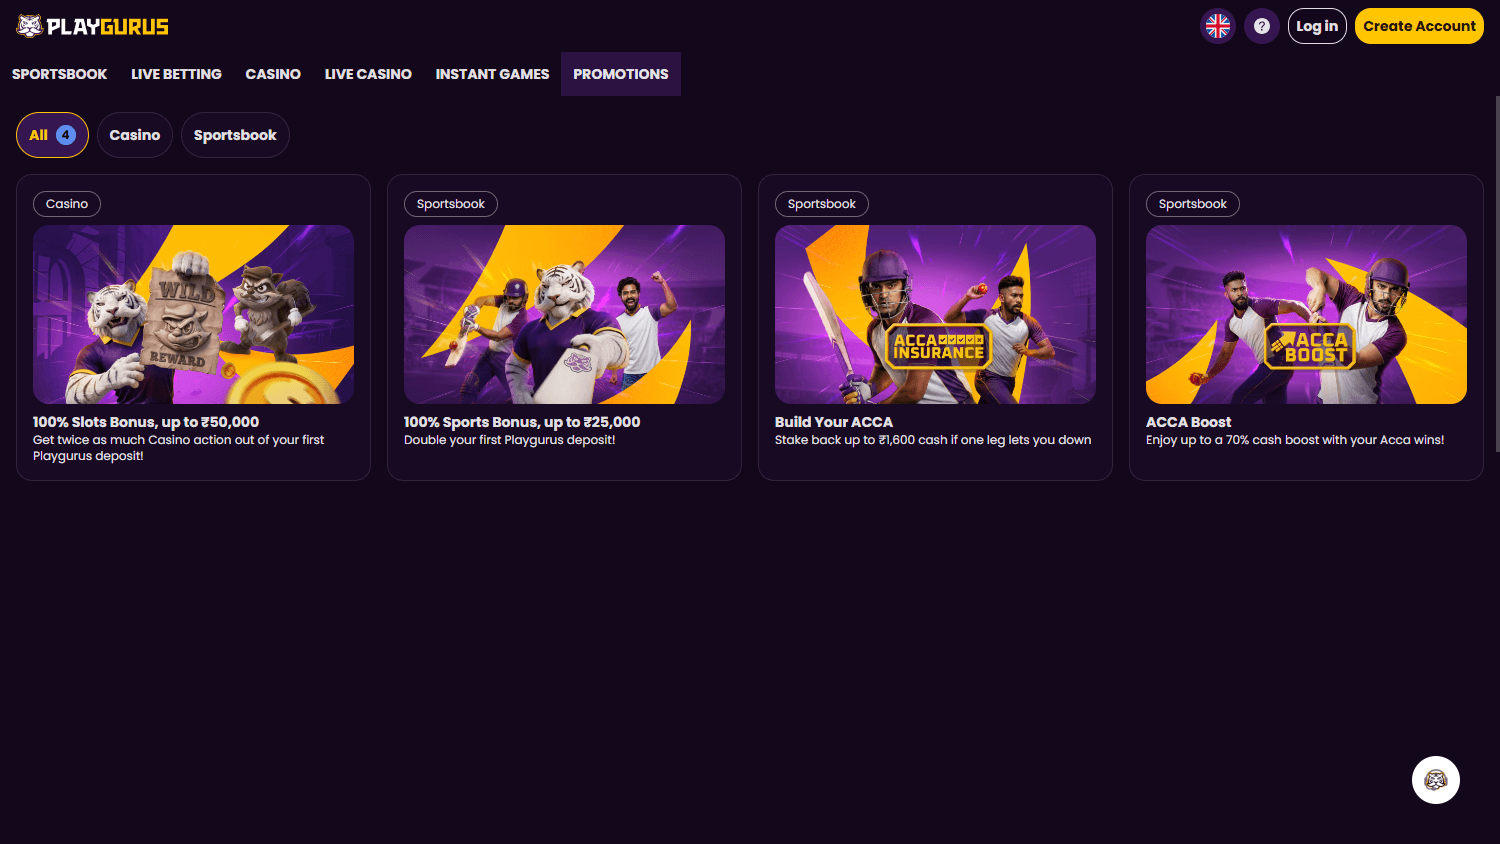Screen dimensions: 1500x844
Task: Filter promotions by Casino pill
Action: (135, 135)
